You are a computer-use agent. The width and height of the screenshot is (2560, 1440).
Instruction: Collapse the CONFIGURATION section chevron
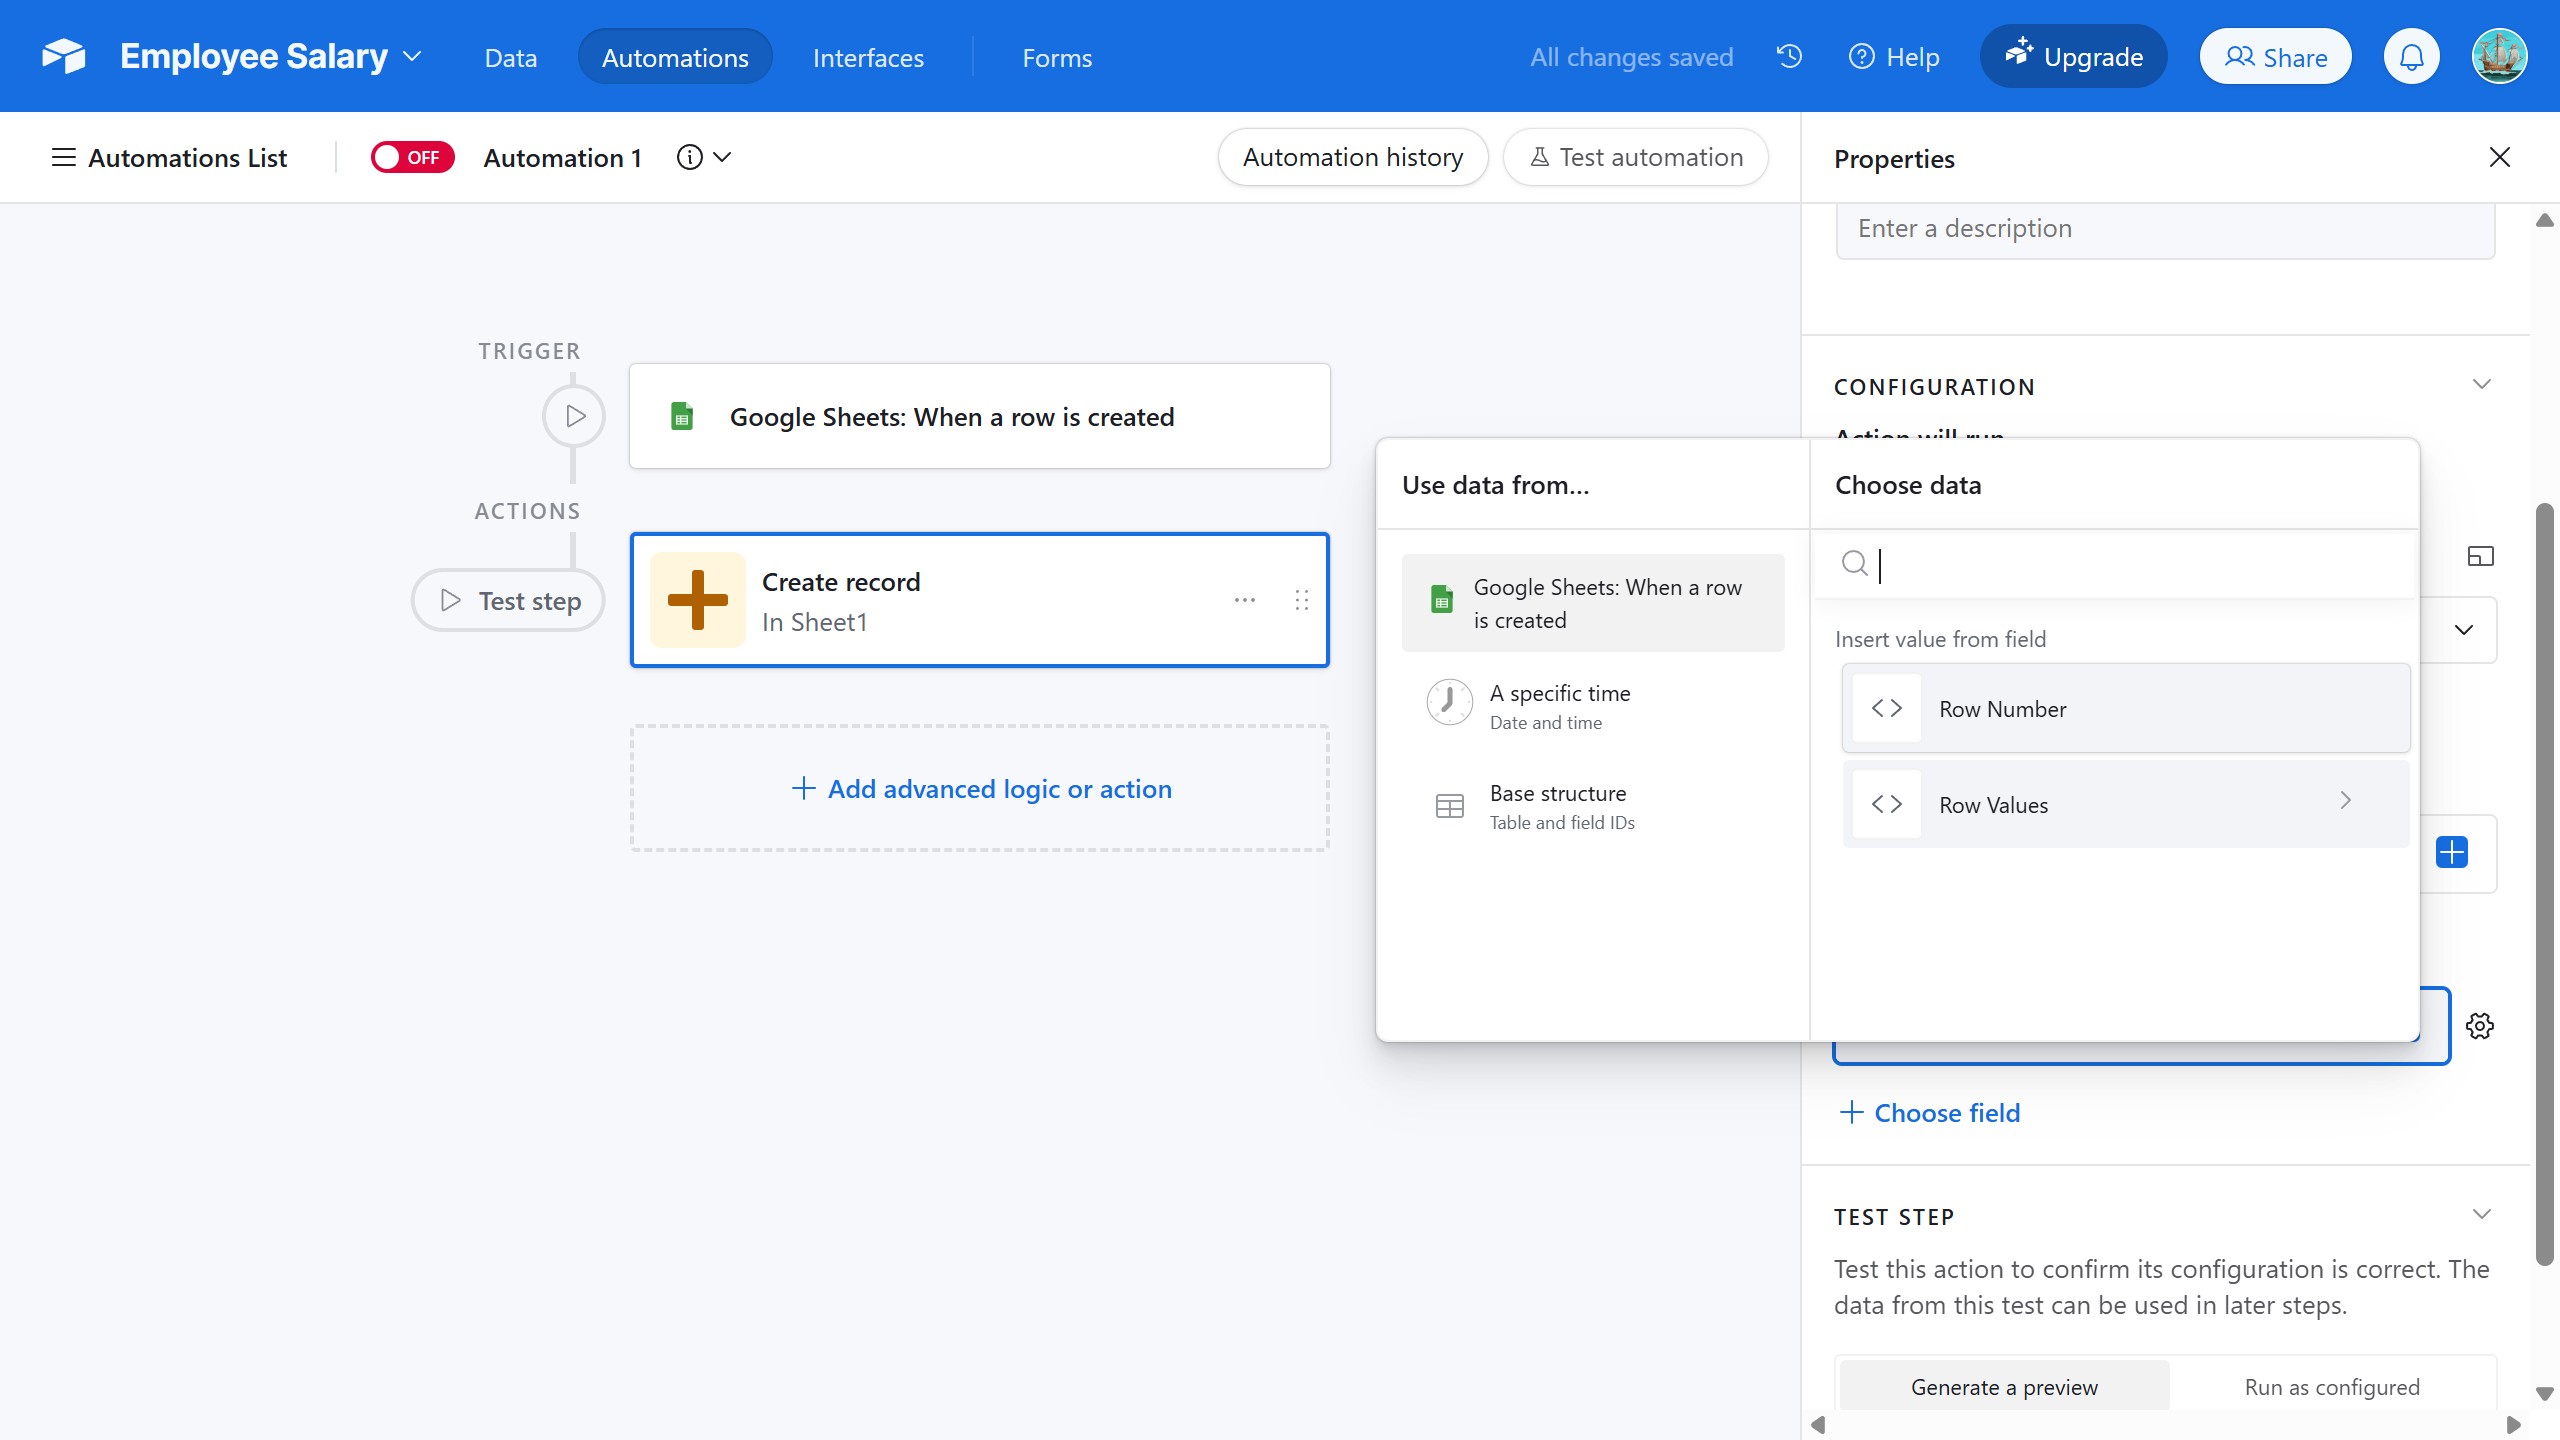(2481, 385)
